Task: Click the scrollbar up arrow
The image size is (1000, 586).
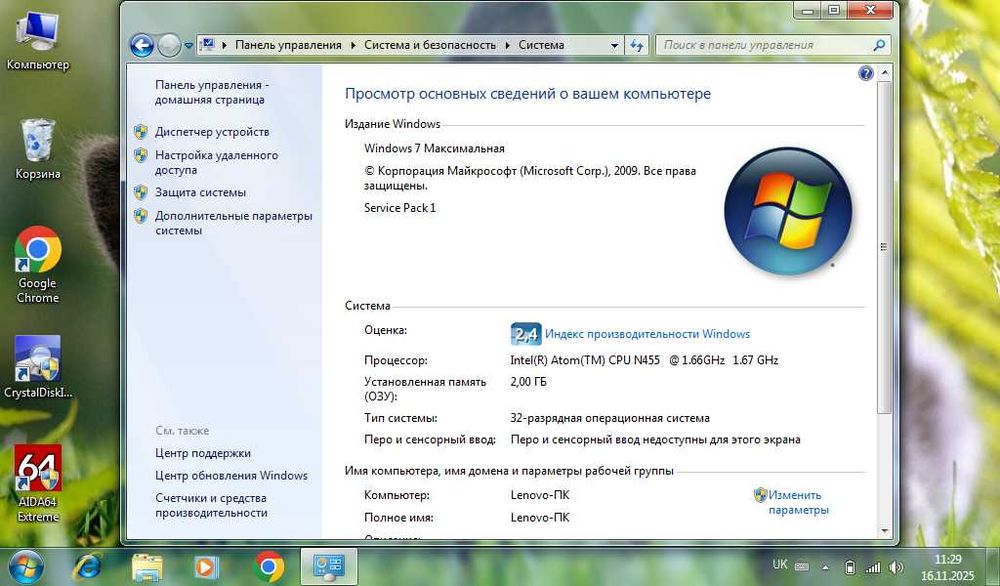Action: pos(884,73)
